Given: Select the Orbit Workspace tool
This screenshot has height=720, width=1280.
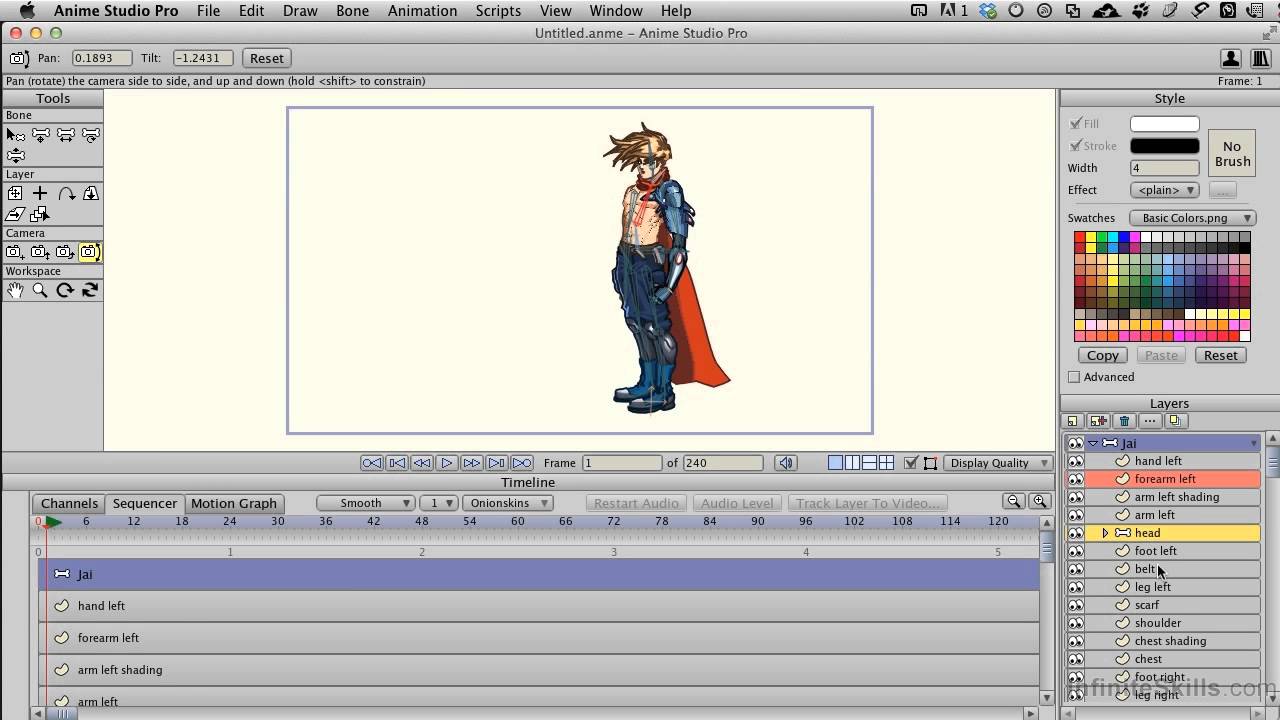Looking at the screenshot, I should coord(90,290).
